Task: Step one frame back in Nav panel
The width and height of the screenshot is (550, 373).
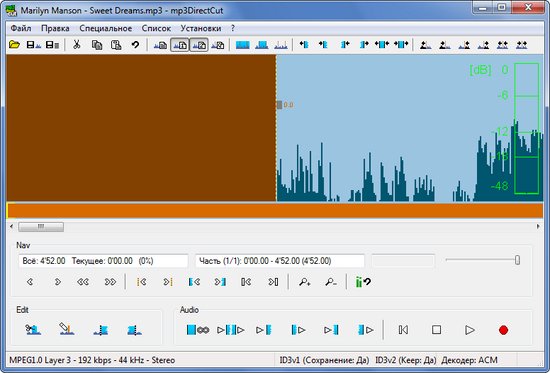Action: click(30, 281)
